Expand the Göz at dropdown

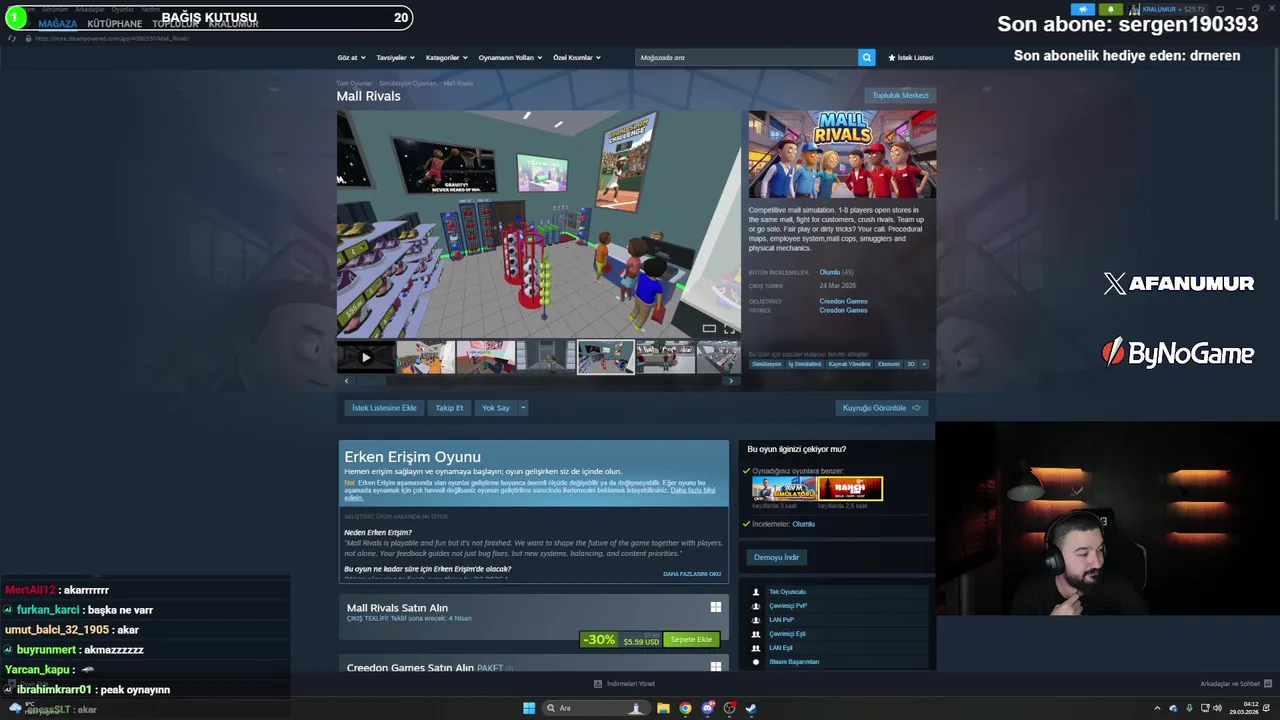point(352,57)
